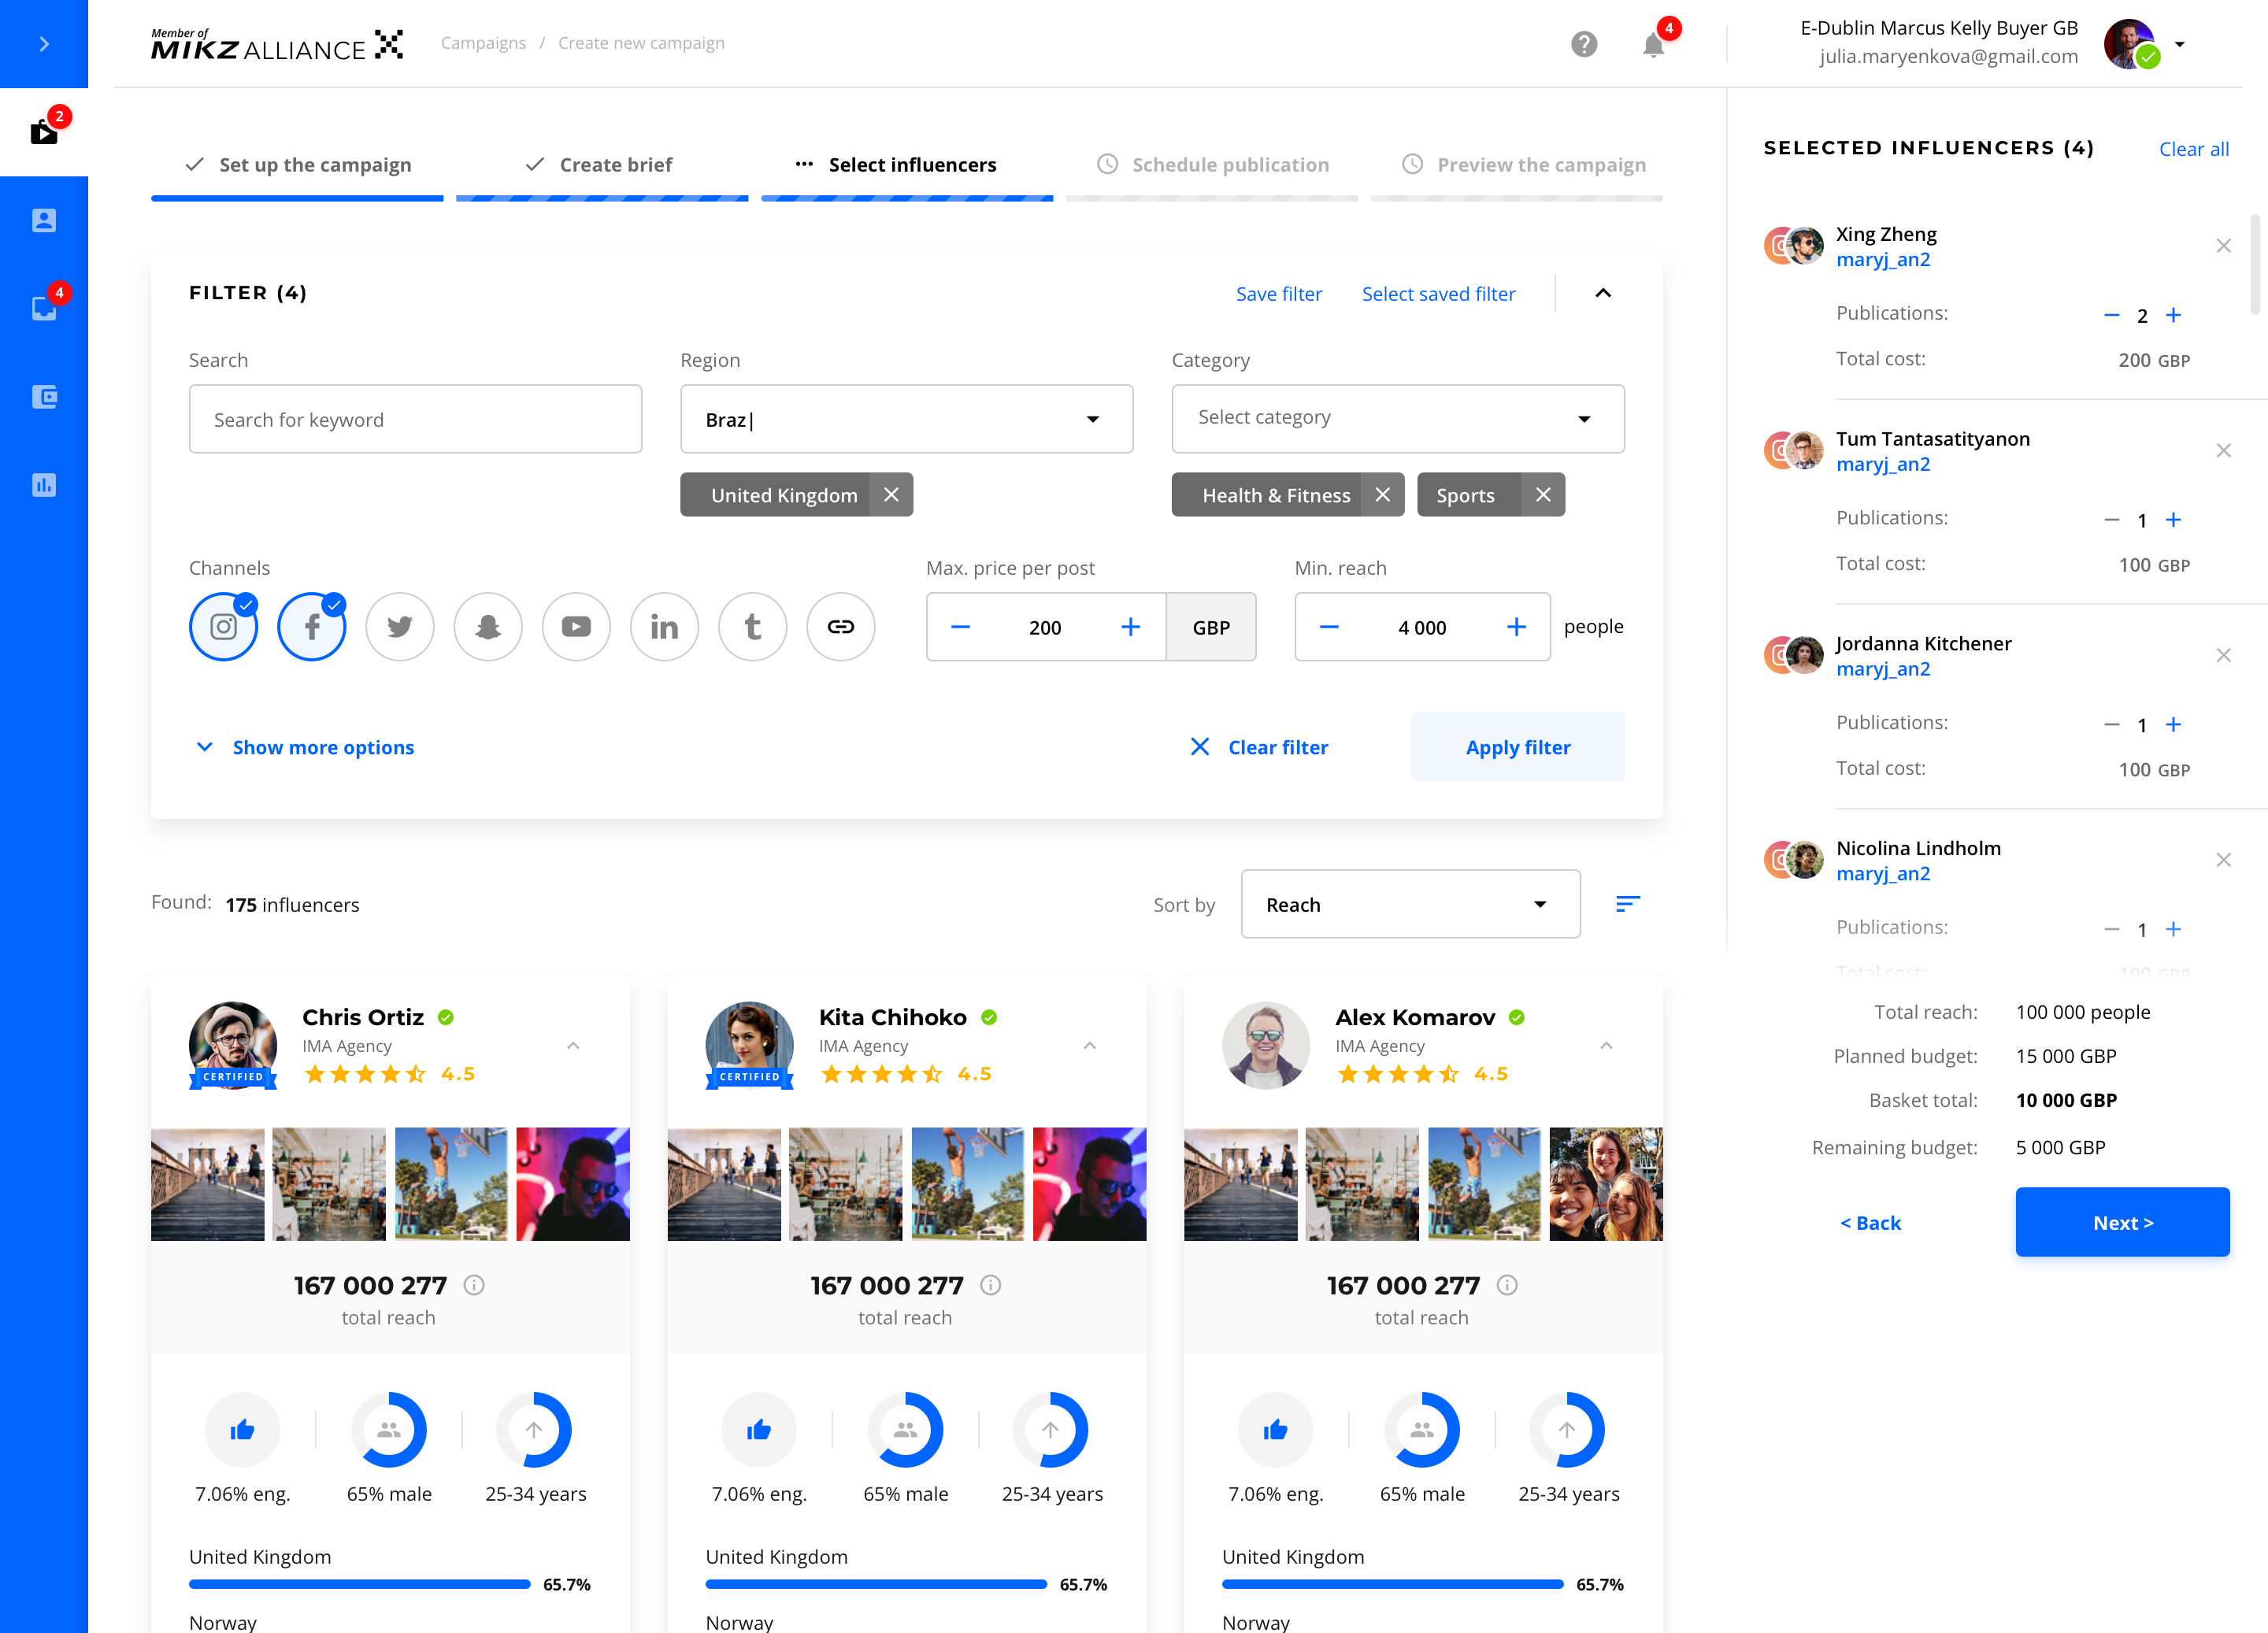
Task: Open the notifications bell icon
Action: point(1653,45)
